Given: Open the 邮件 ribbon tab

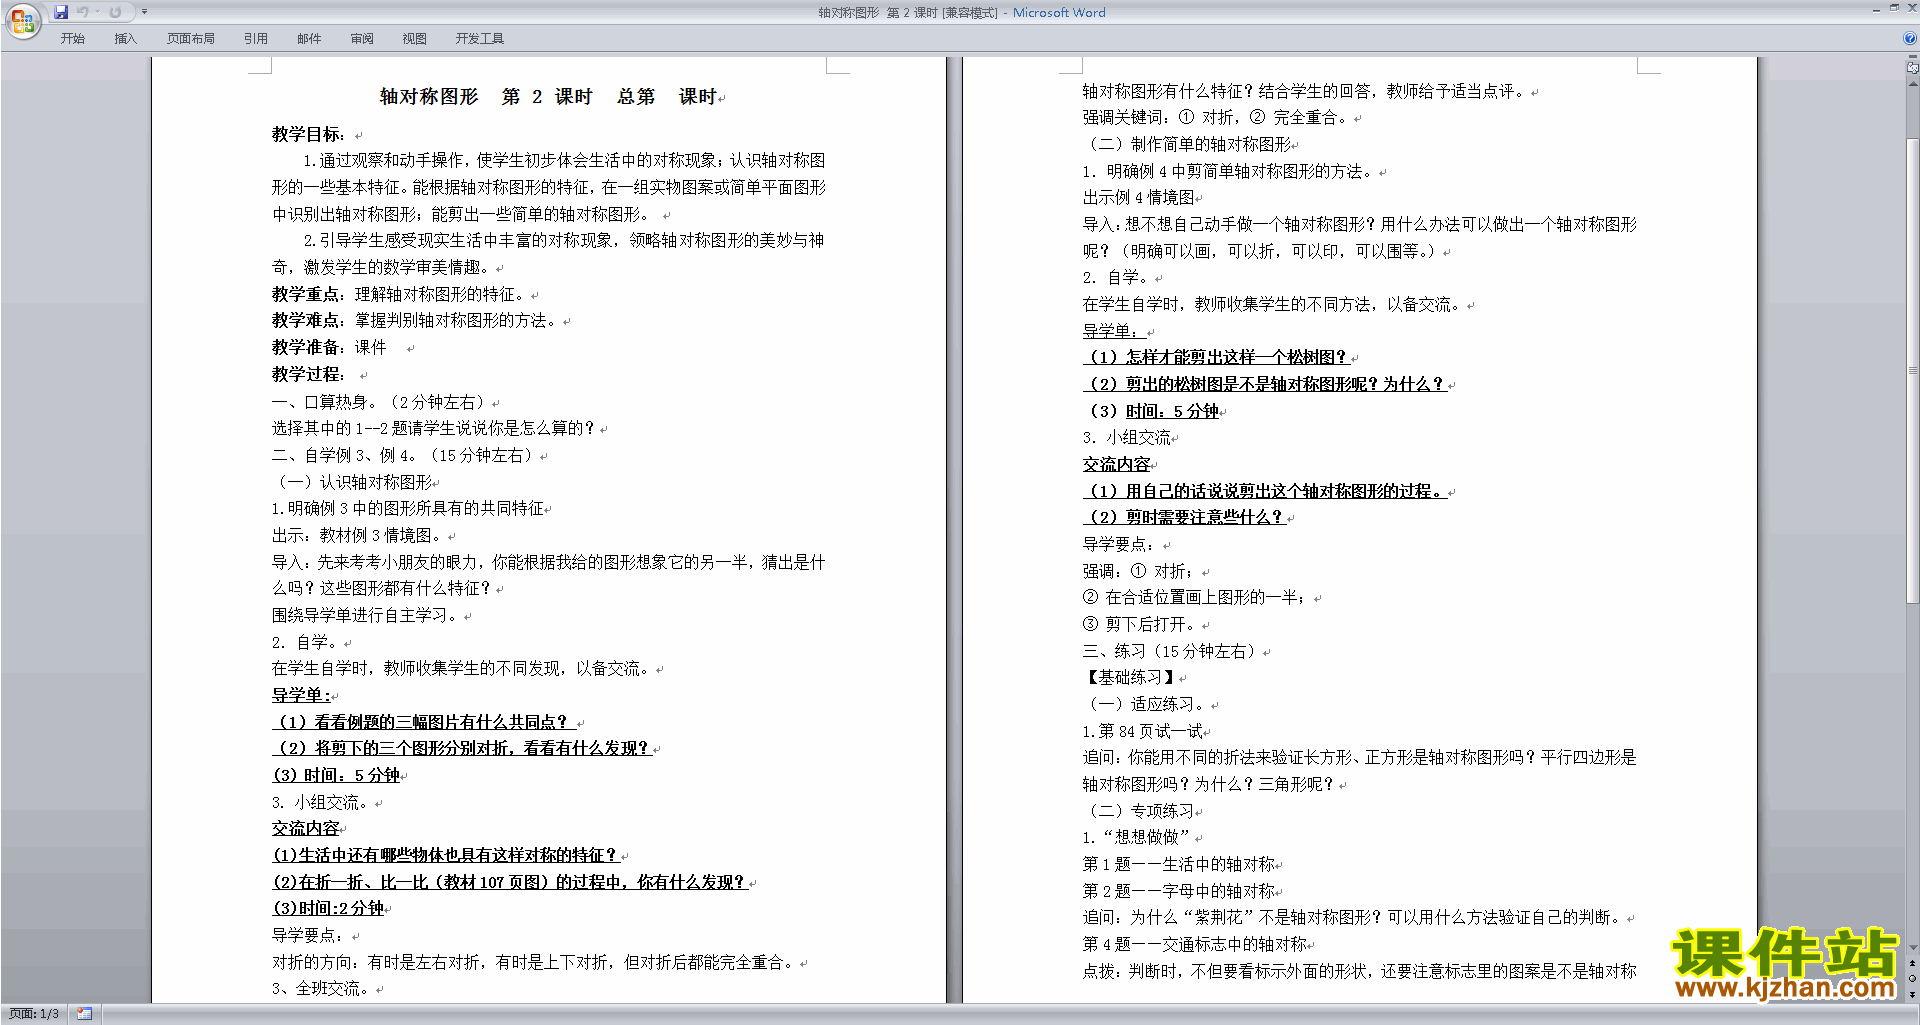Looking at the screenshot, I should coord(309,39).
